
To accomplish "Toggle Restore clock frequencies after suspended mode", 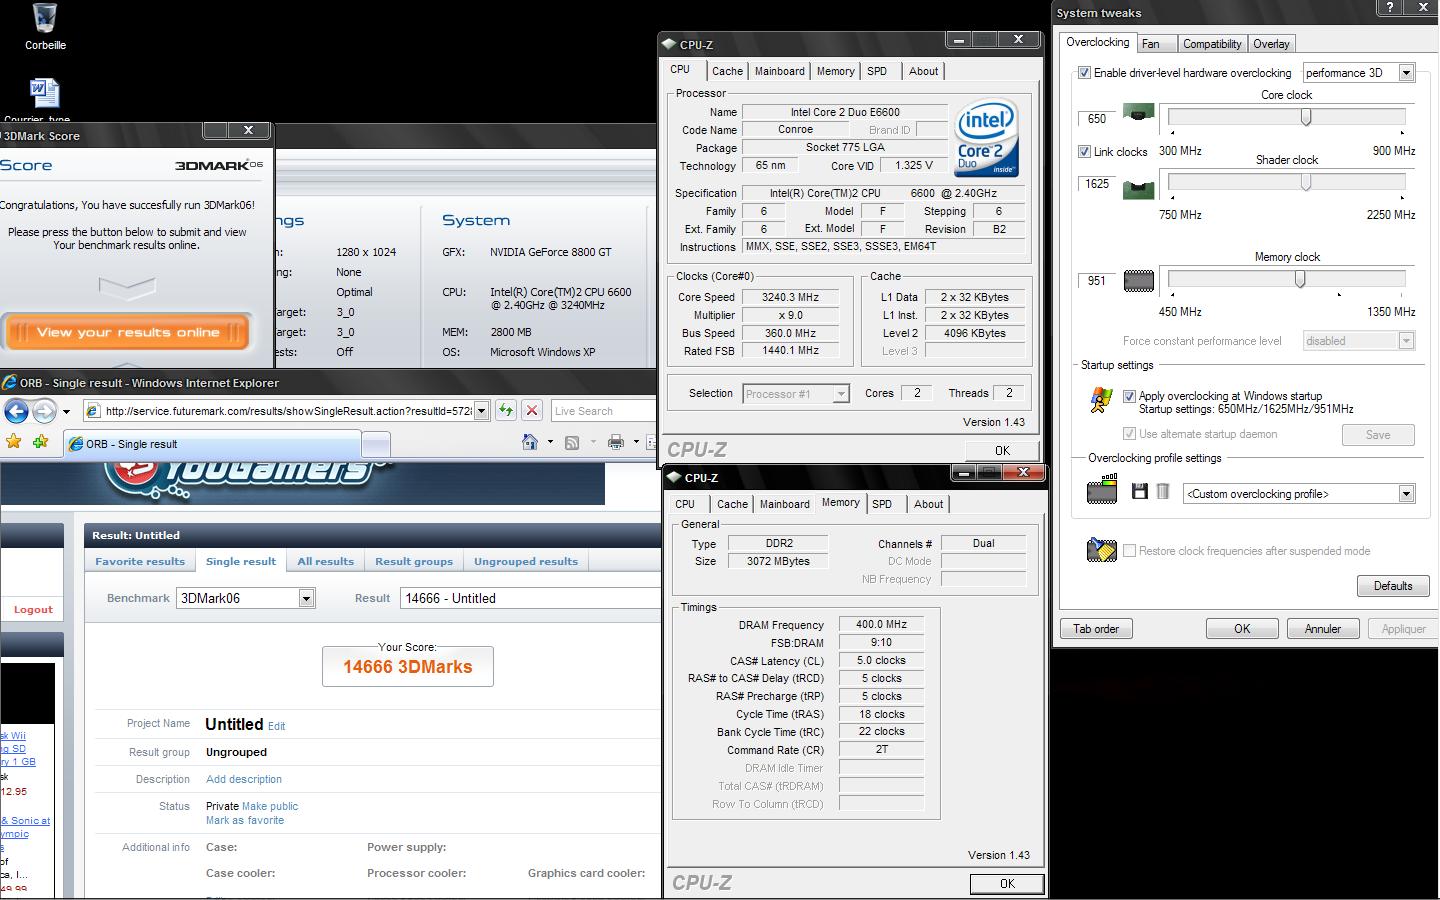I will click(x=1129, y=551).
